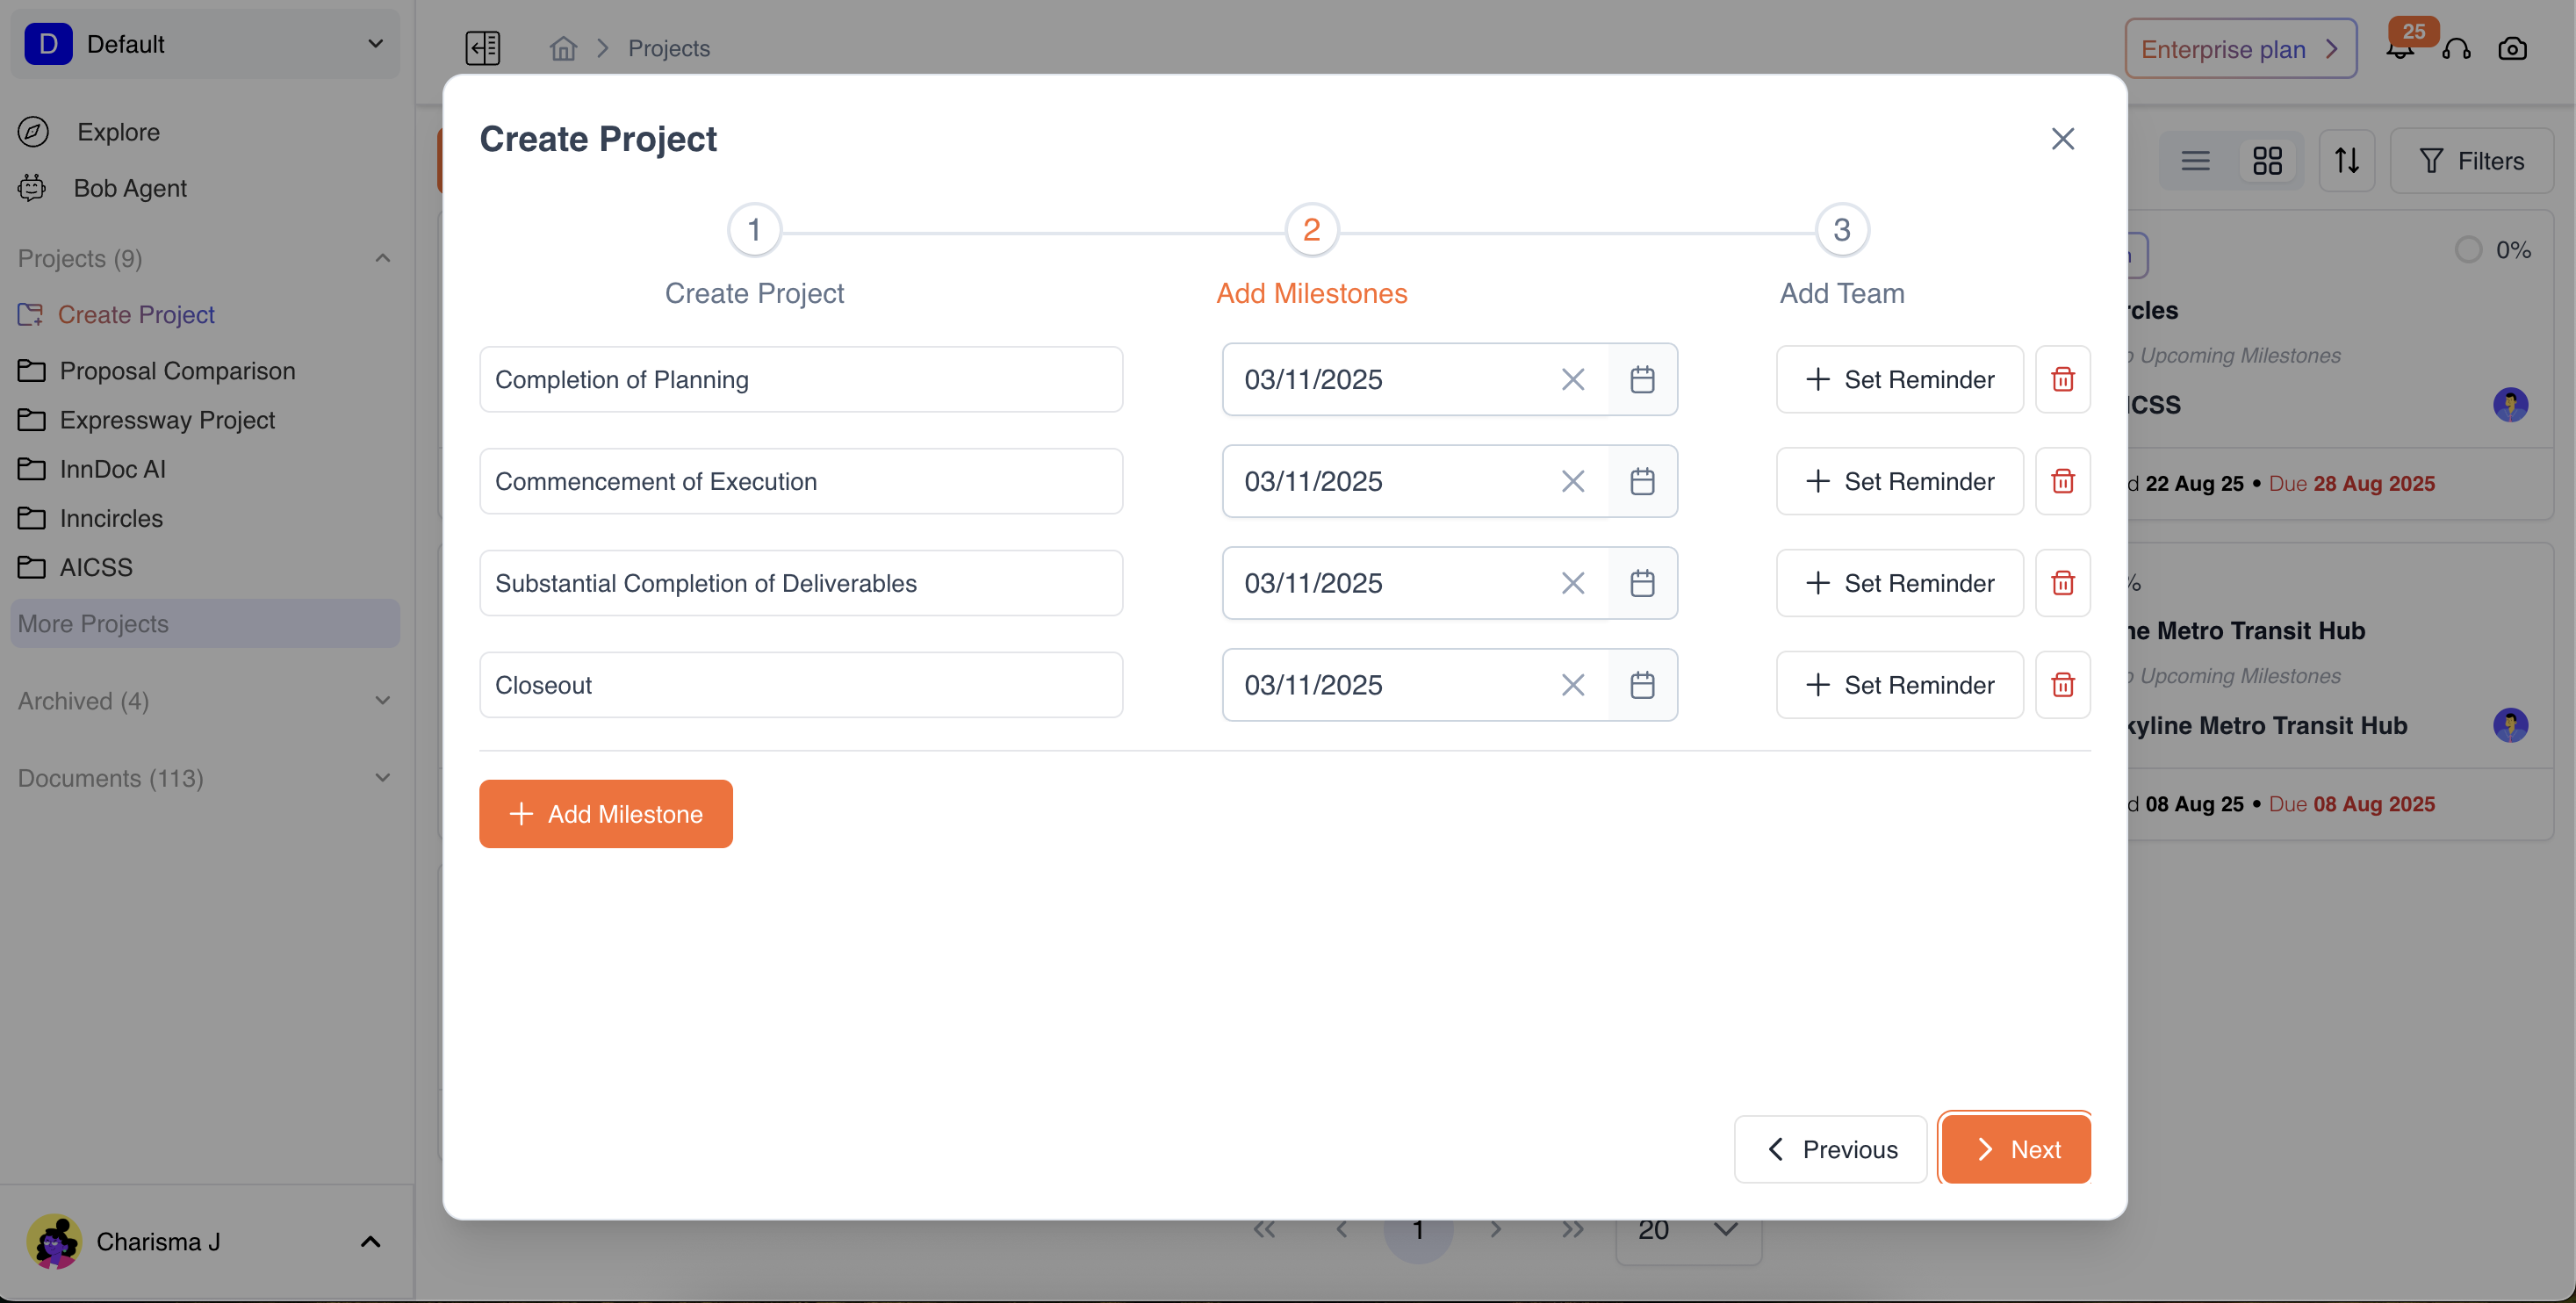Open Bob Agent from sidebar

[x=130, y=188]
